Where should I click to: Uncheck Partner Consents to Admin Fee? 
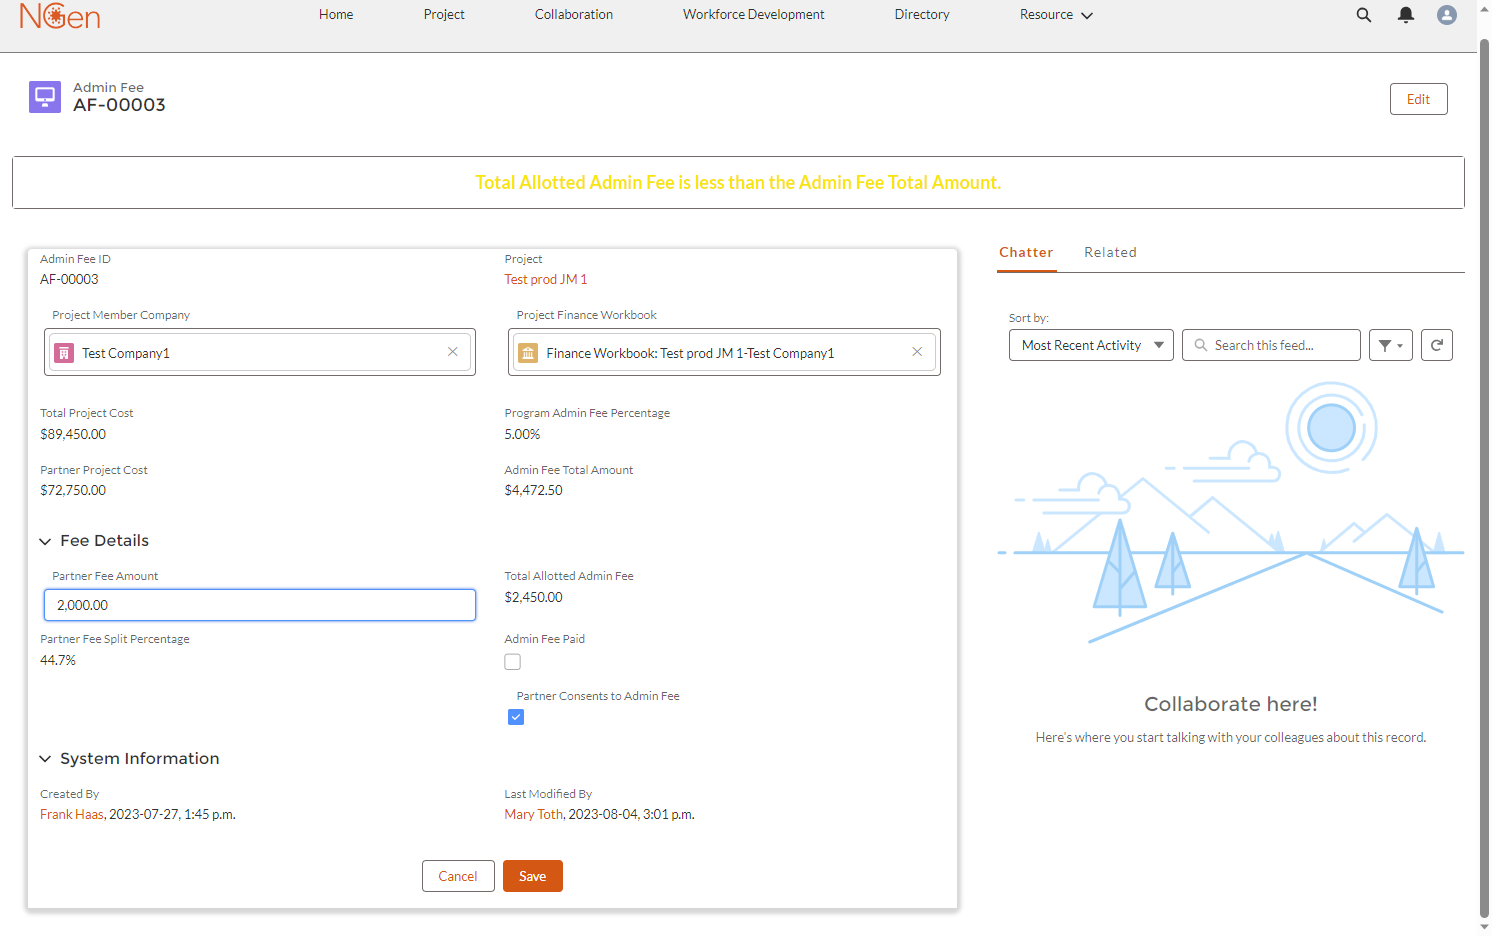516,717
